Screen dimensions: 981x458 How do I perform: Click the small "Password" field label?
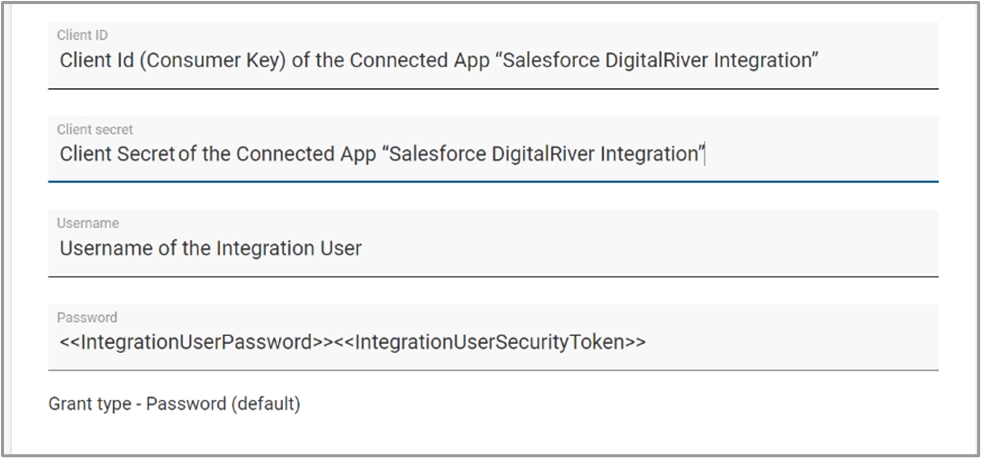click(x=87, y=318)
